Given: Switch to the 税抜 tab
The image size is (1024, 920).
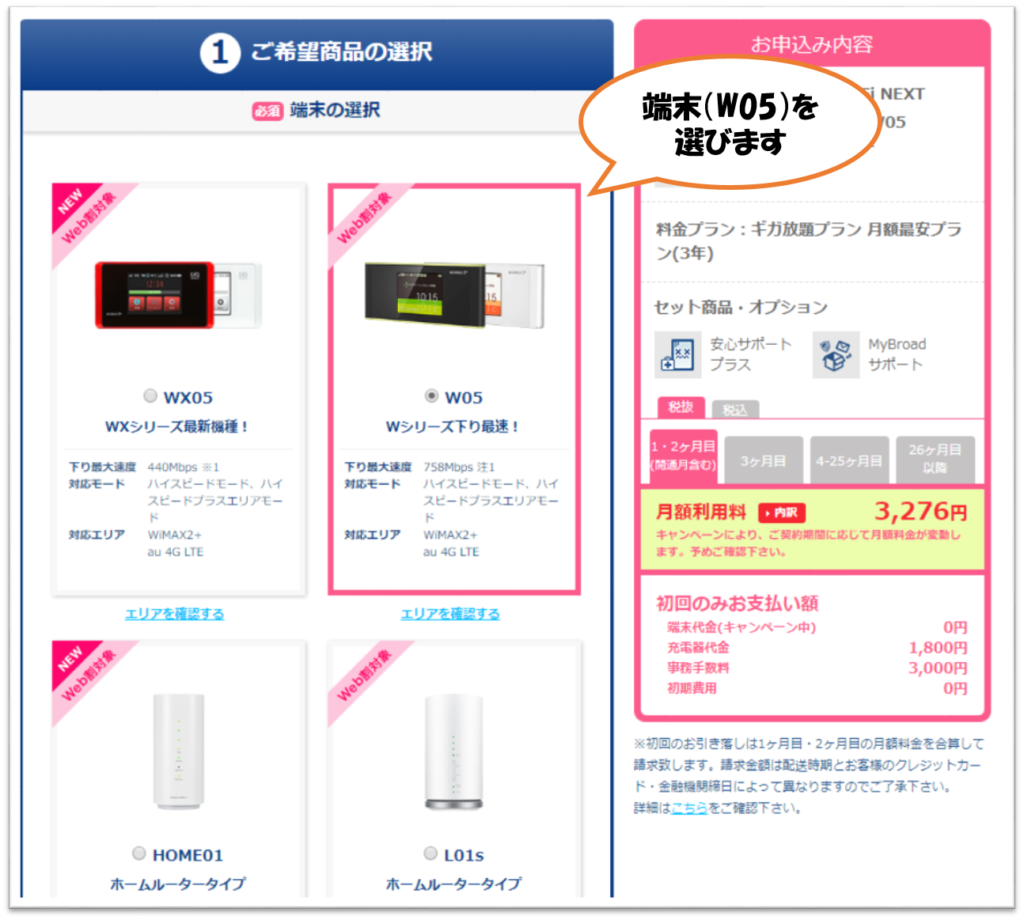Looking at the screenshot, I should tap(680, 407).
